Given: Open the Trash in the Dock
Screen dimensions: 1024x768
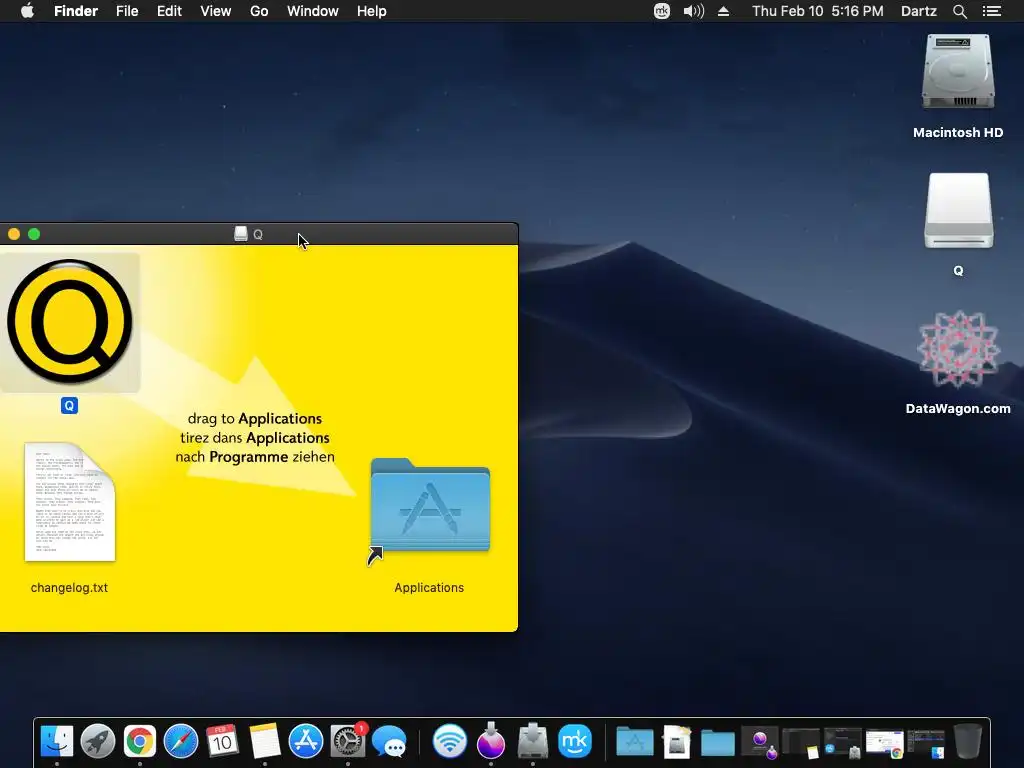Looking at the screenshot, I should (x=968, y=741).
